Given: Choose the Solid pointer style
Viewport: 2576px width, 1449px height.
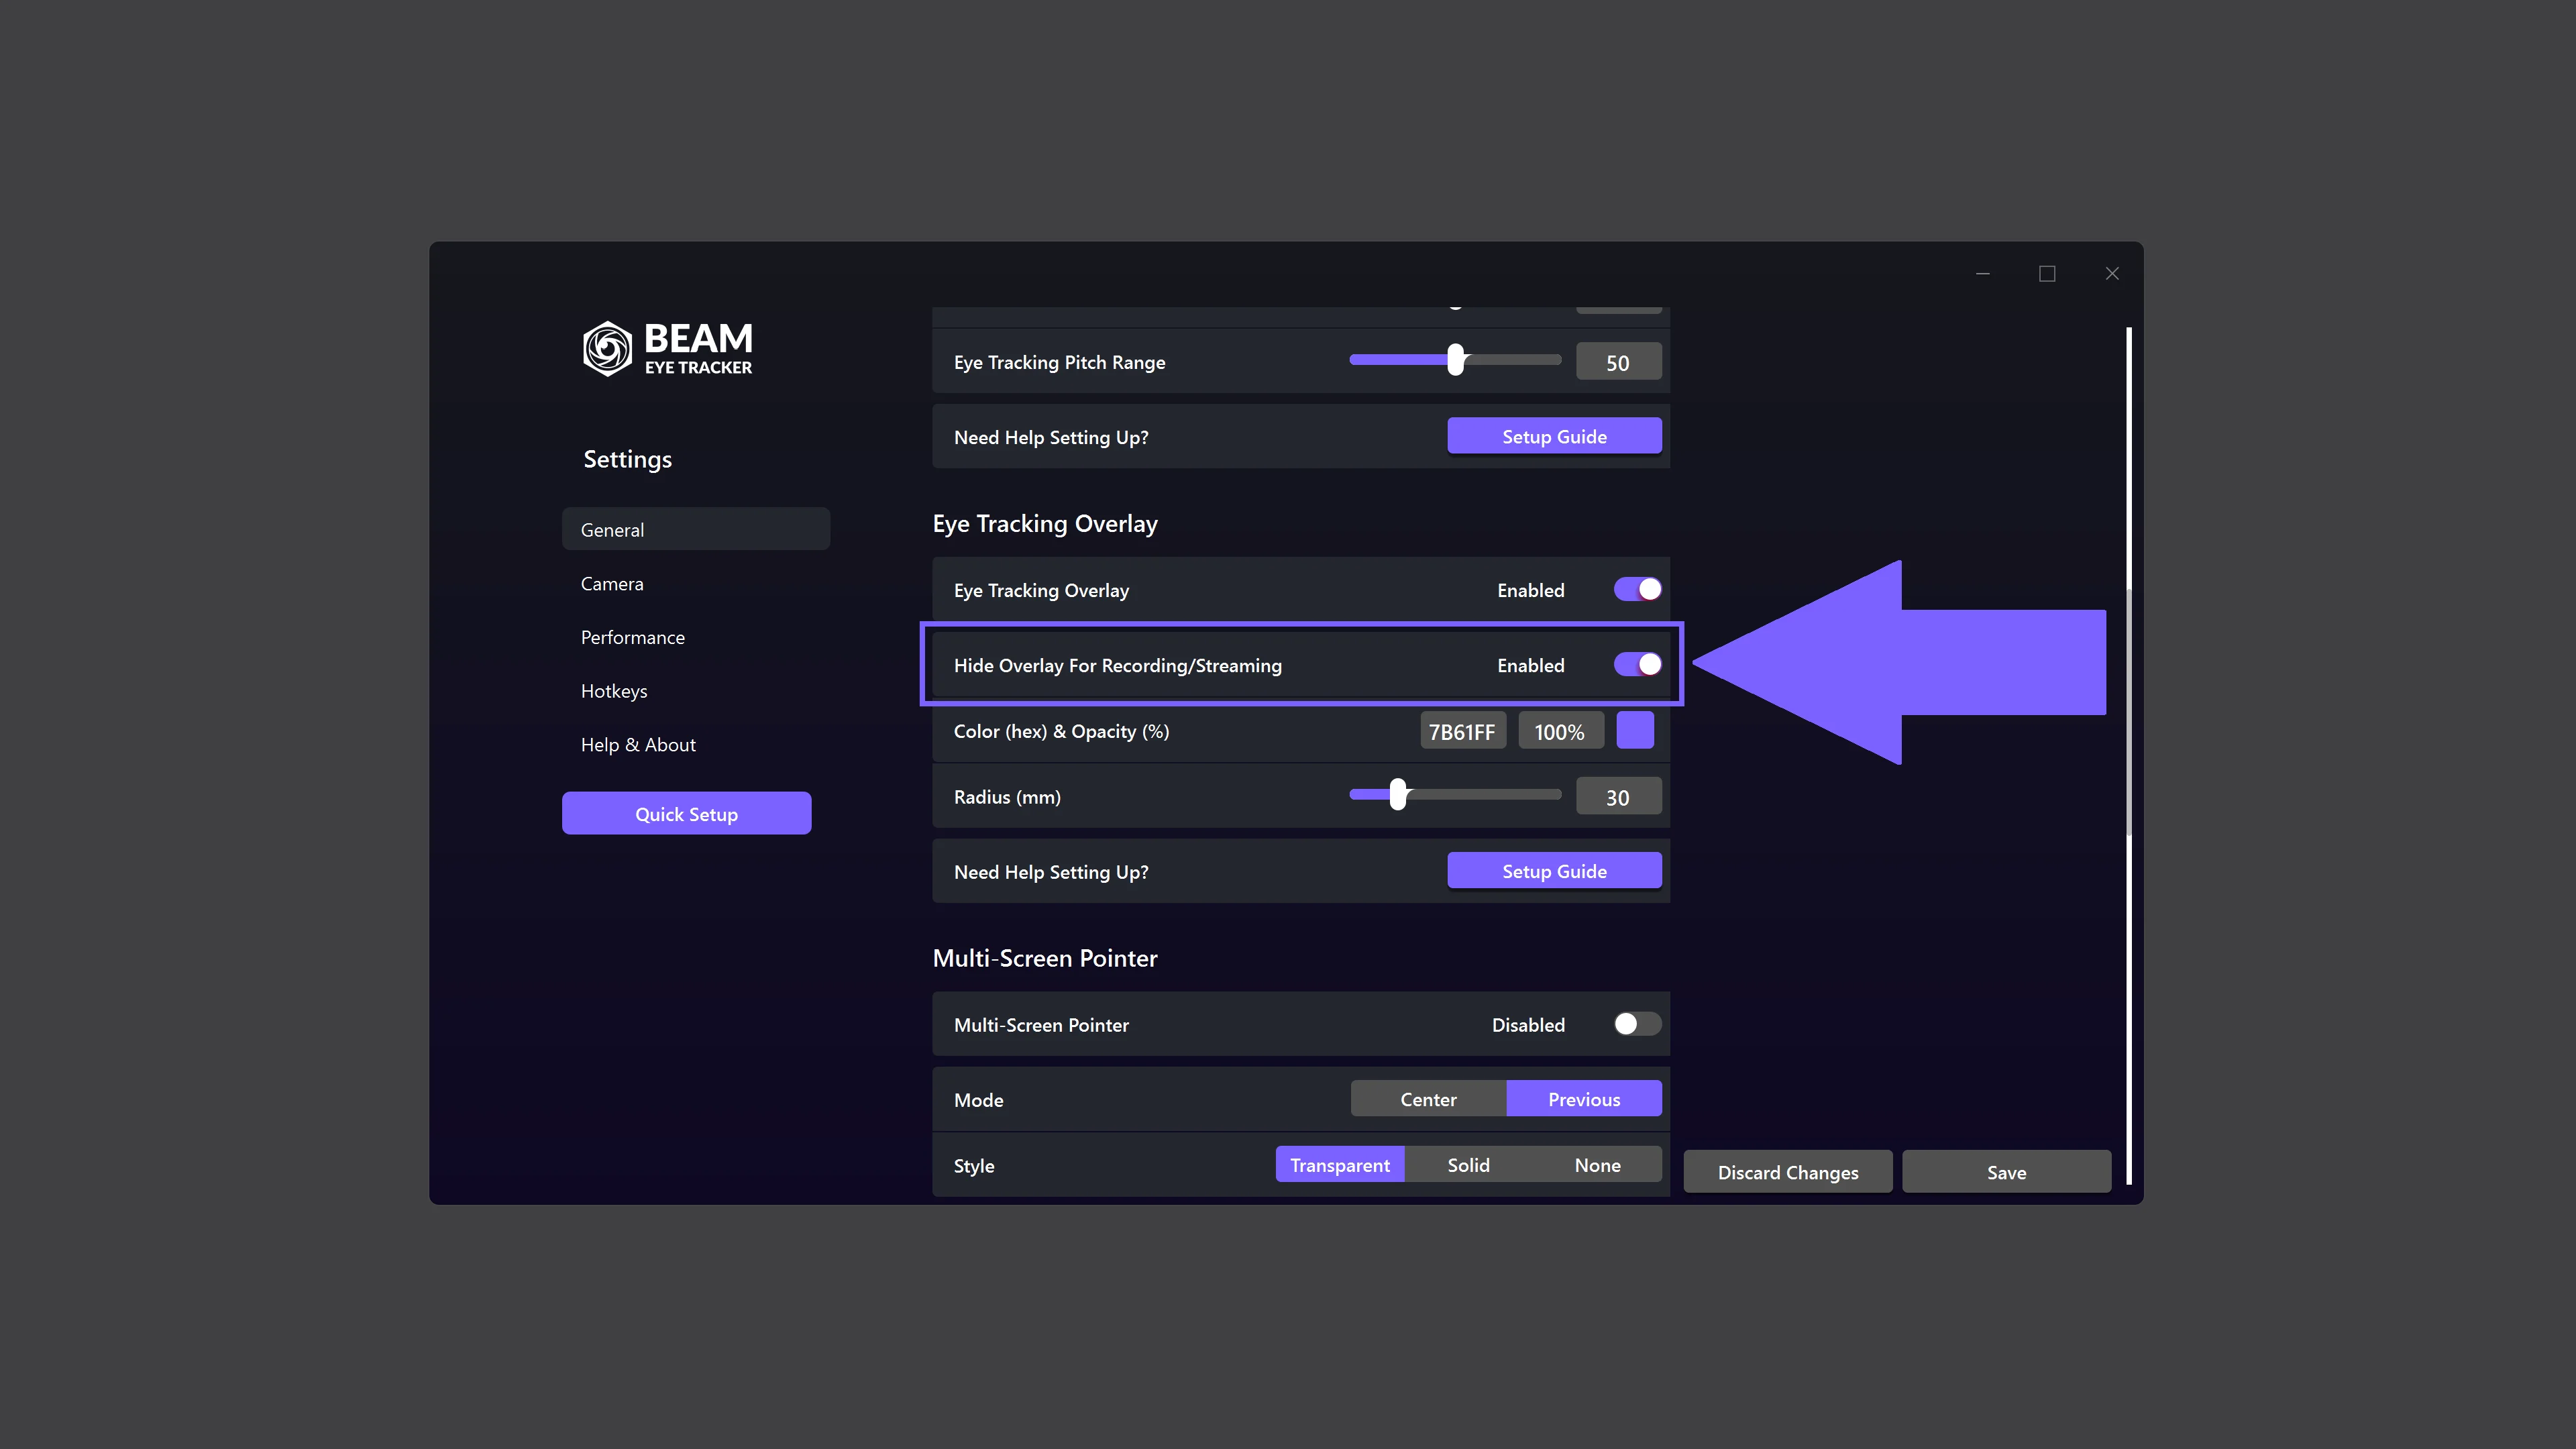Looking at the screenshot, I should pyautogui.click(x=1468, y=1164).
